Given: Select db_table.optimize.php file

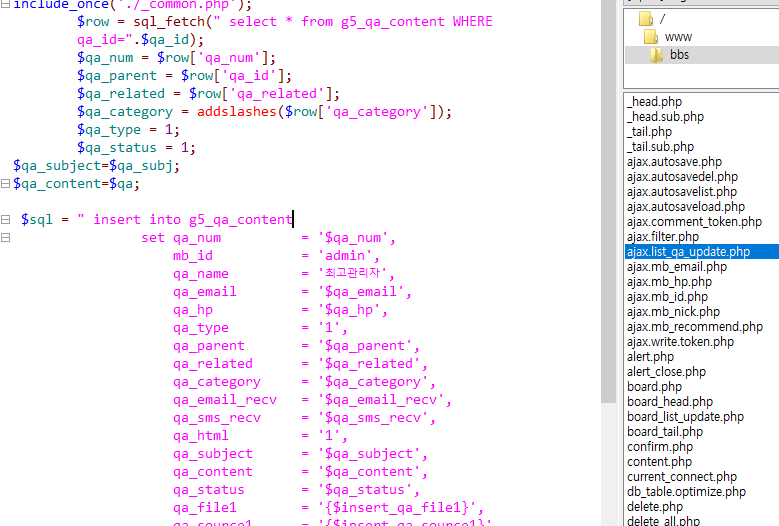Looking at the screenshot, I should (x=686, y=492).
